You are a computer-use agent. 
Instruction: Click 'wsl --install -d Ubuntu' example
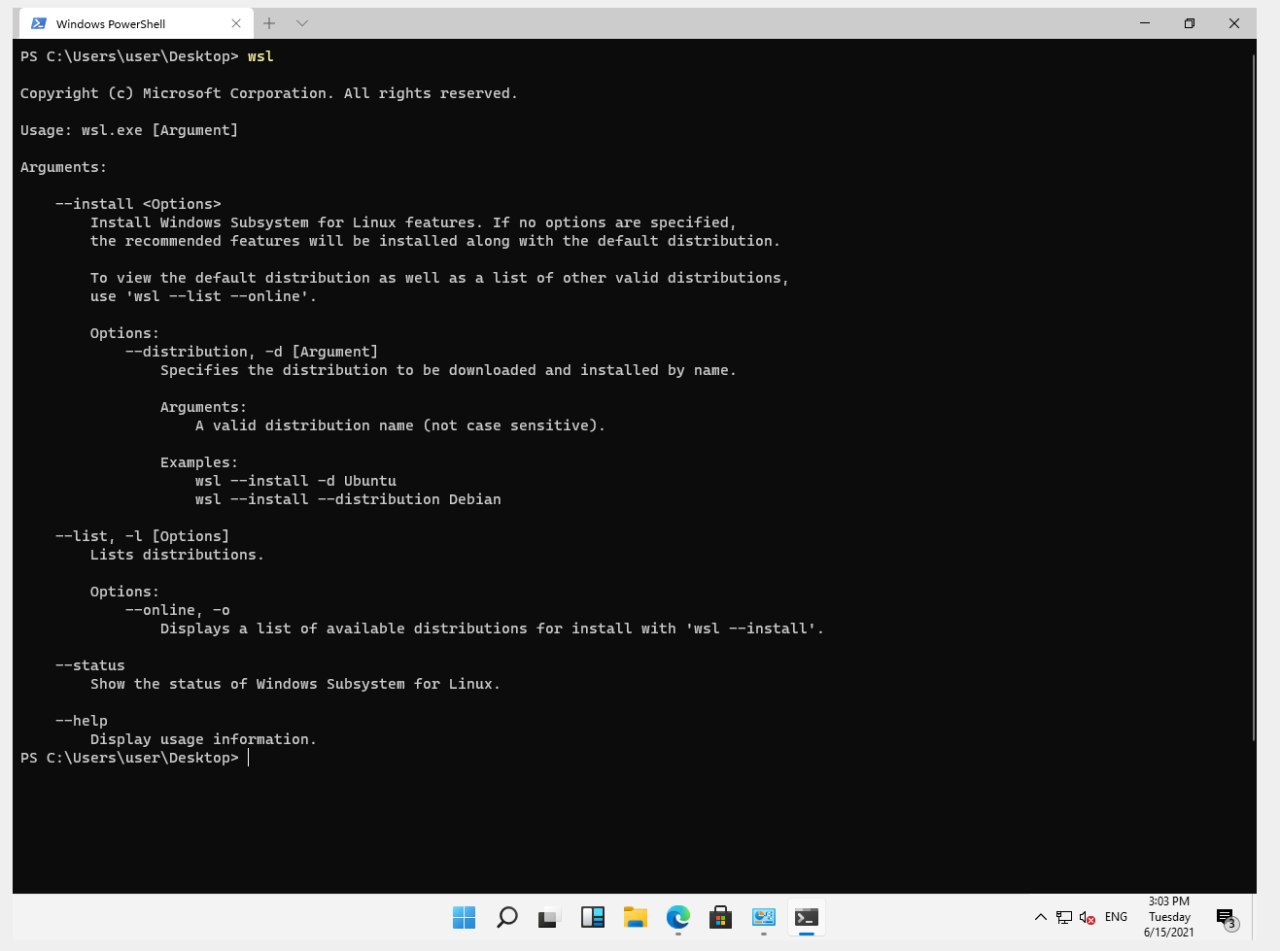(x=296, y=480)
